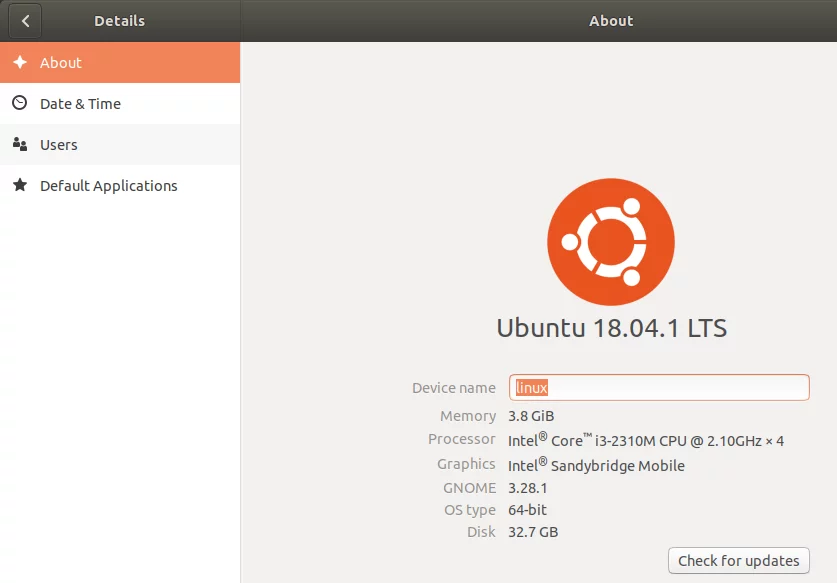Click the Ubuntu logo image

coord(611,242)
